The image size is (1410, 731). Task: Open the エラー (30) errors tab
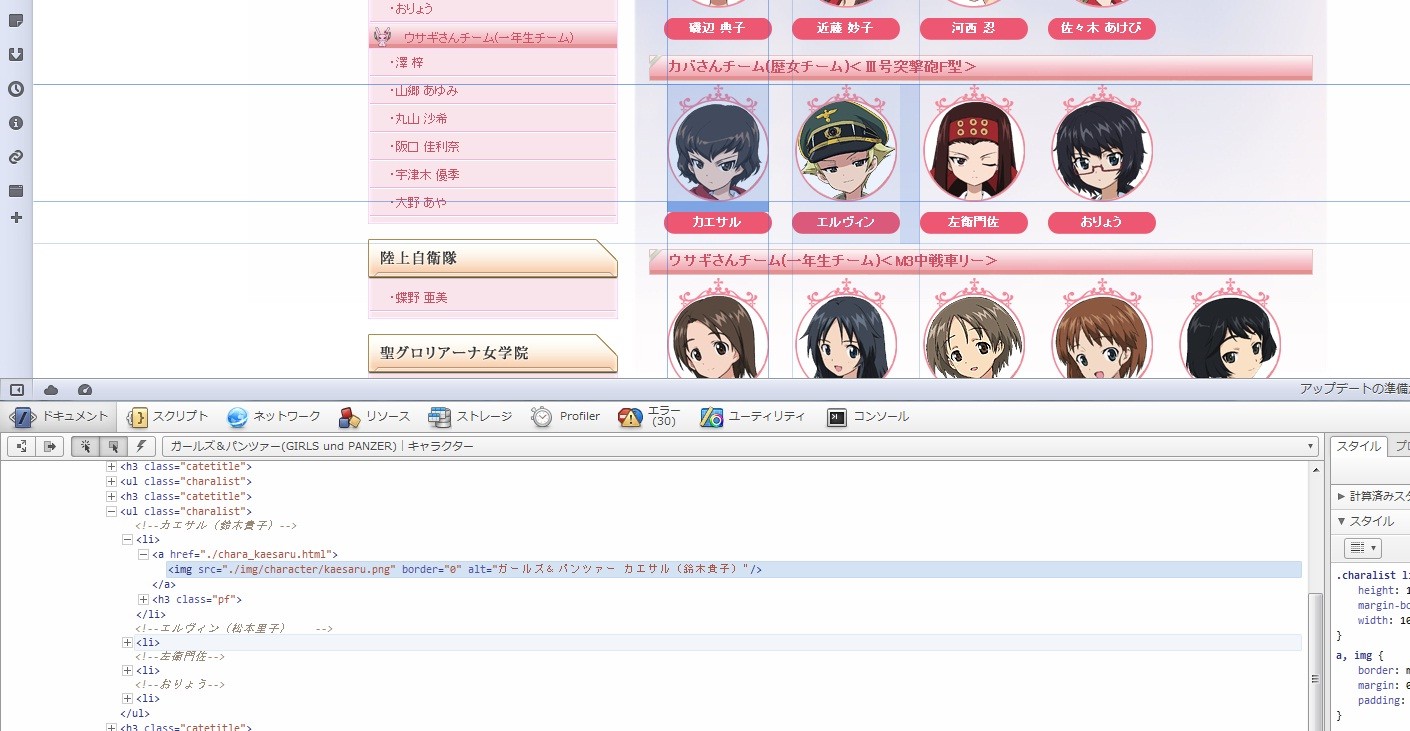coord(650,417)
